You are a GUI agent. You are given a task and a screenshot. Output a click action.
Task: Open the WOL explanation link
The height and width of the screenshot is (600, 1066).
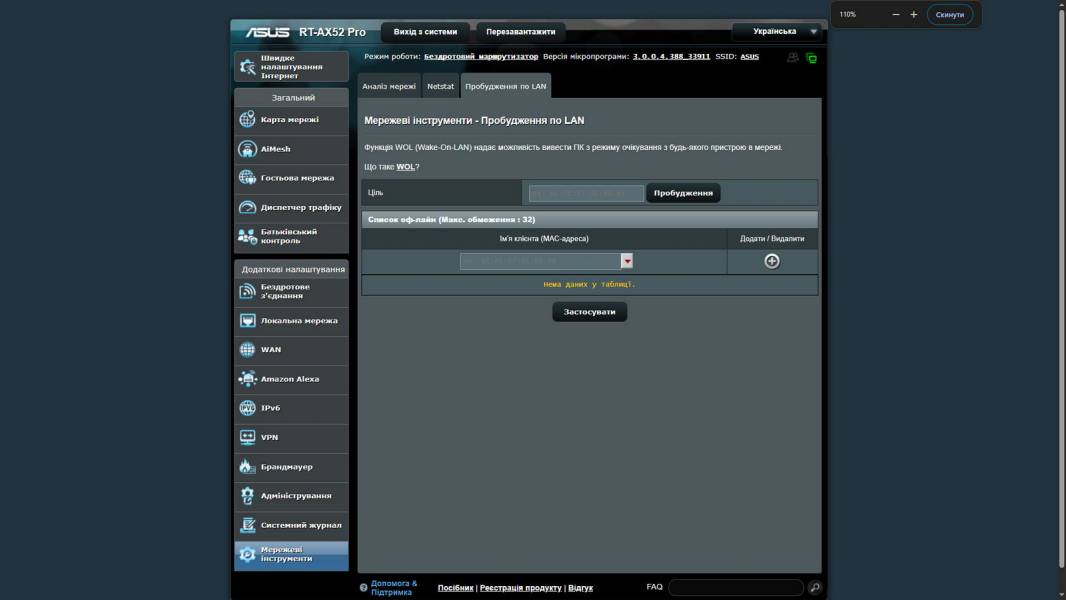coord(405,167)
